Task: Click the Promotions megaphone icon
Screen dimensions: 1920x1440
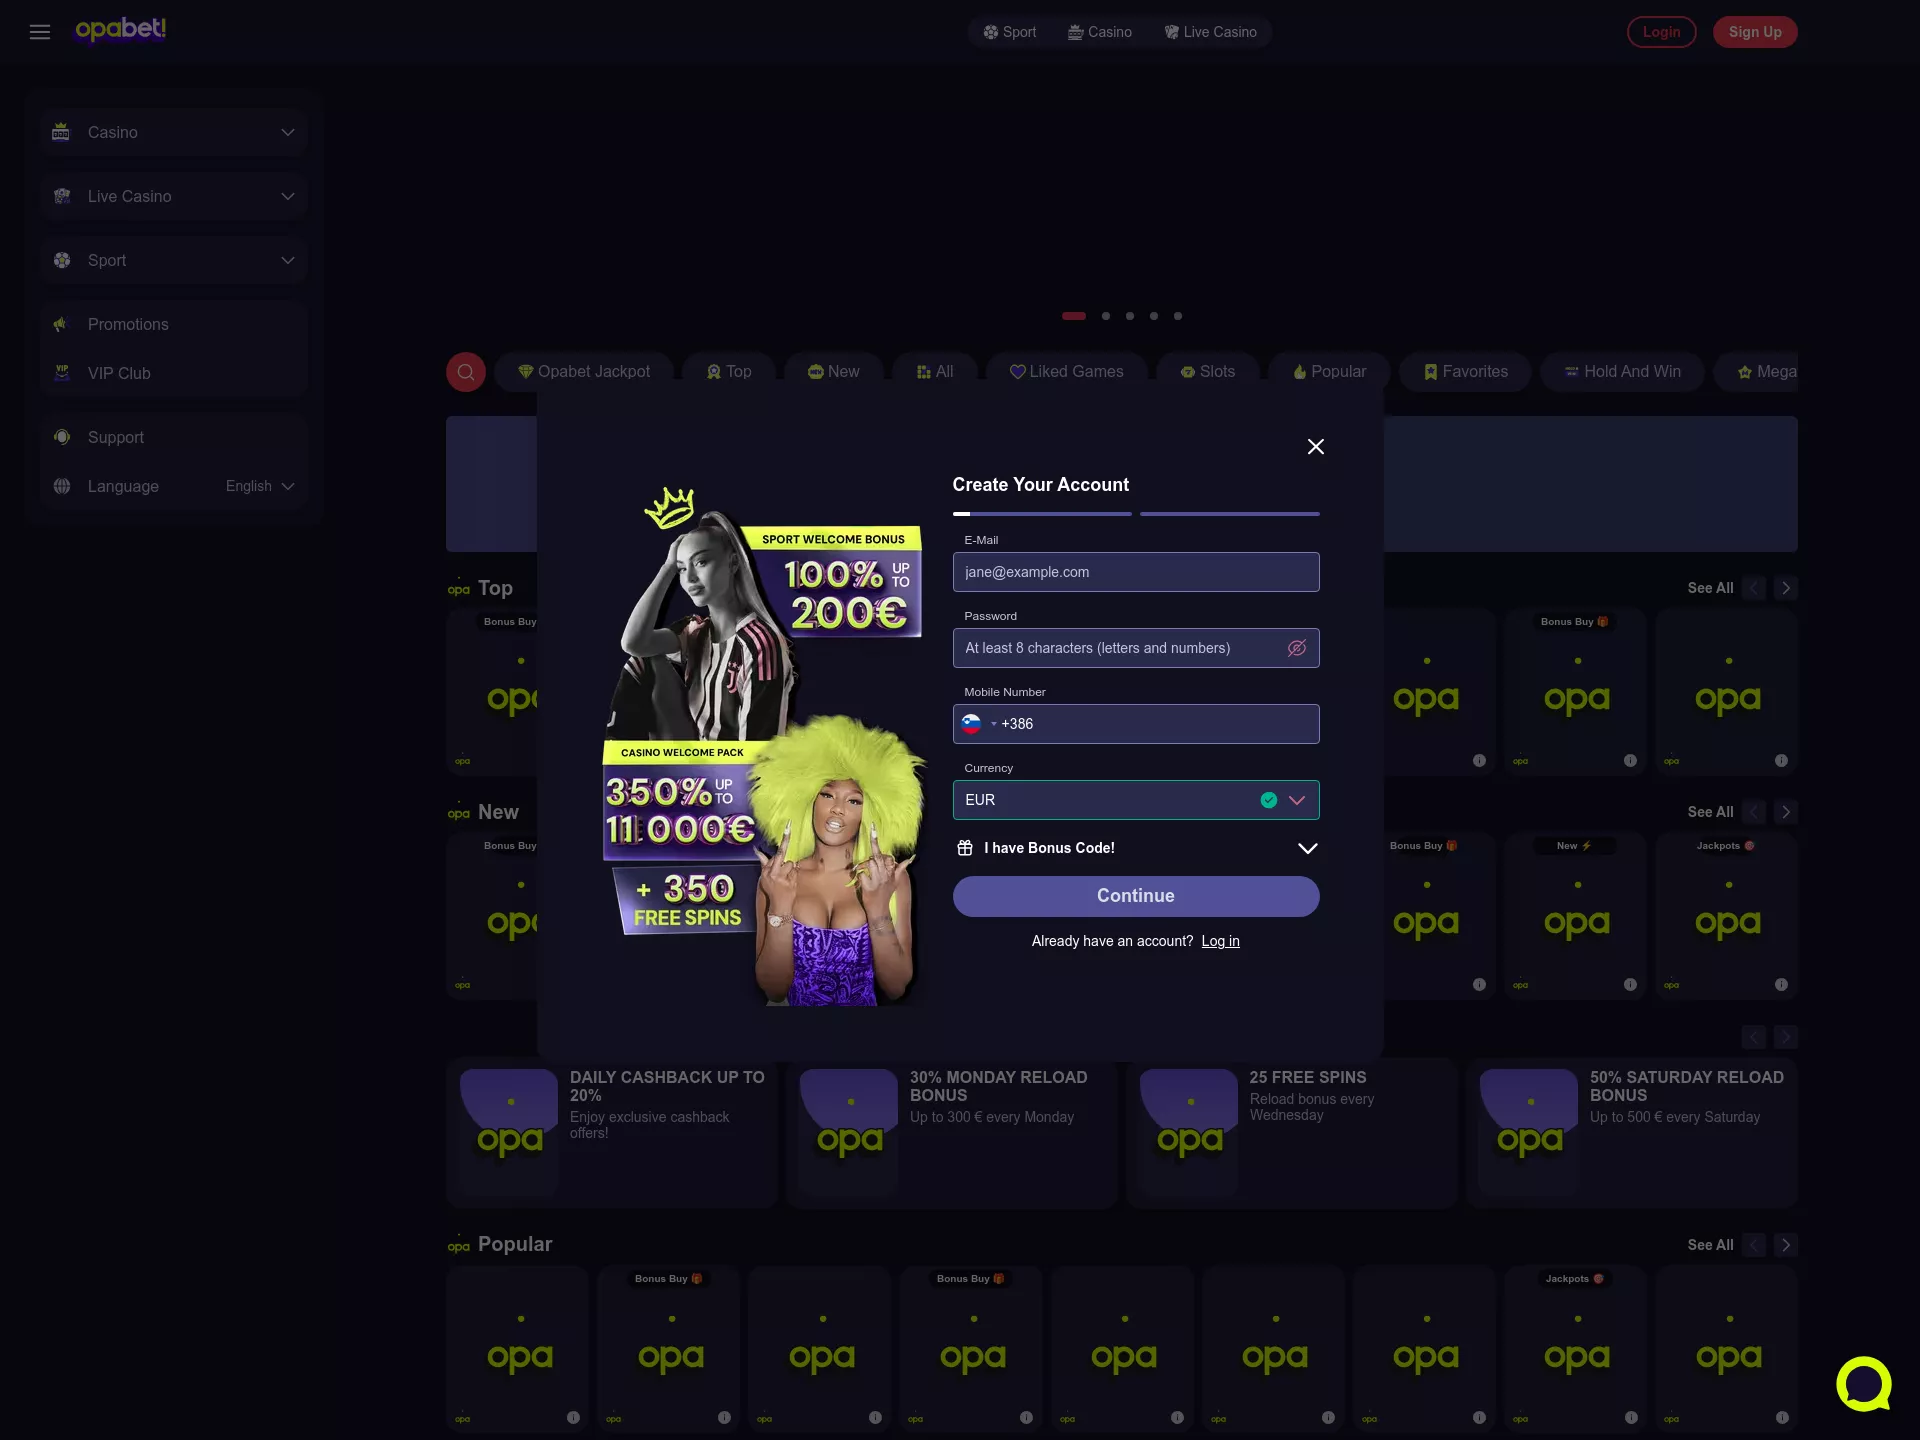Action: pos(61,324)
